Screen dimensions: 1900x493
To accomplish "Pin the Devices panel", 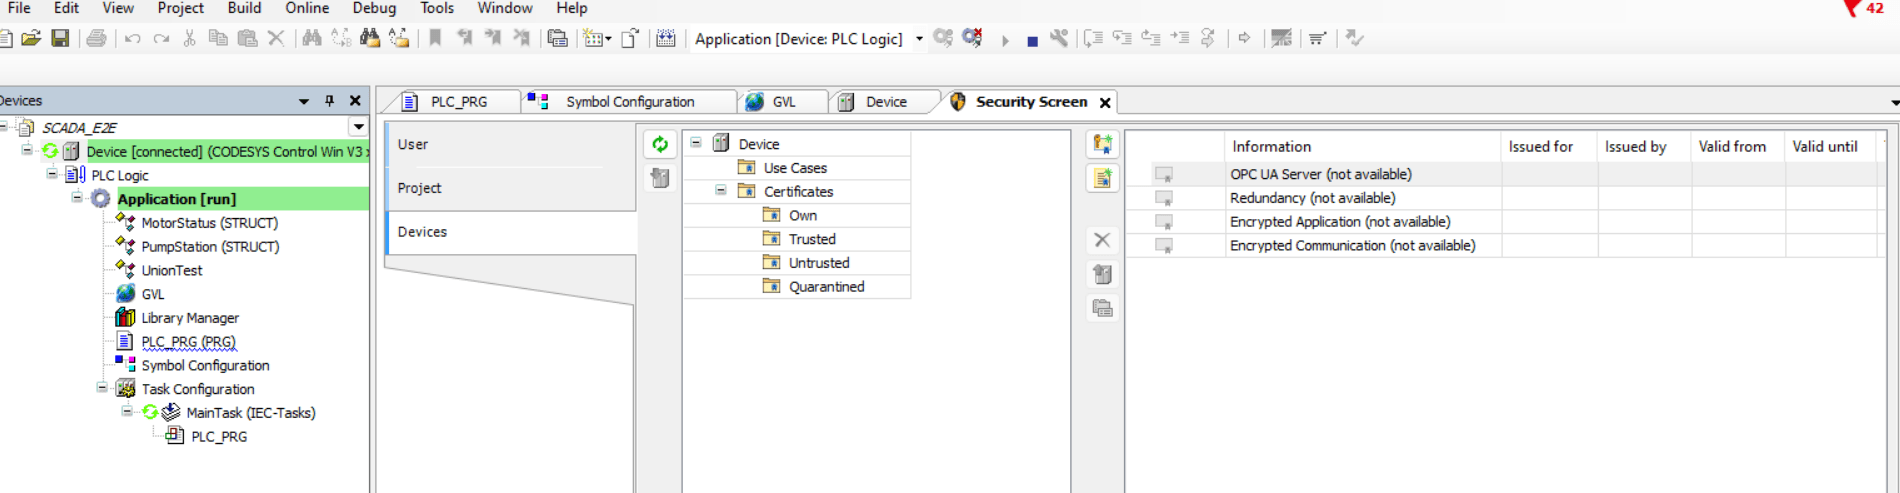I will [x=329, y=101].
